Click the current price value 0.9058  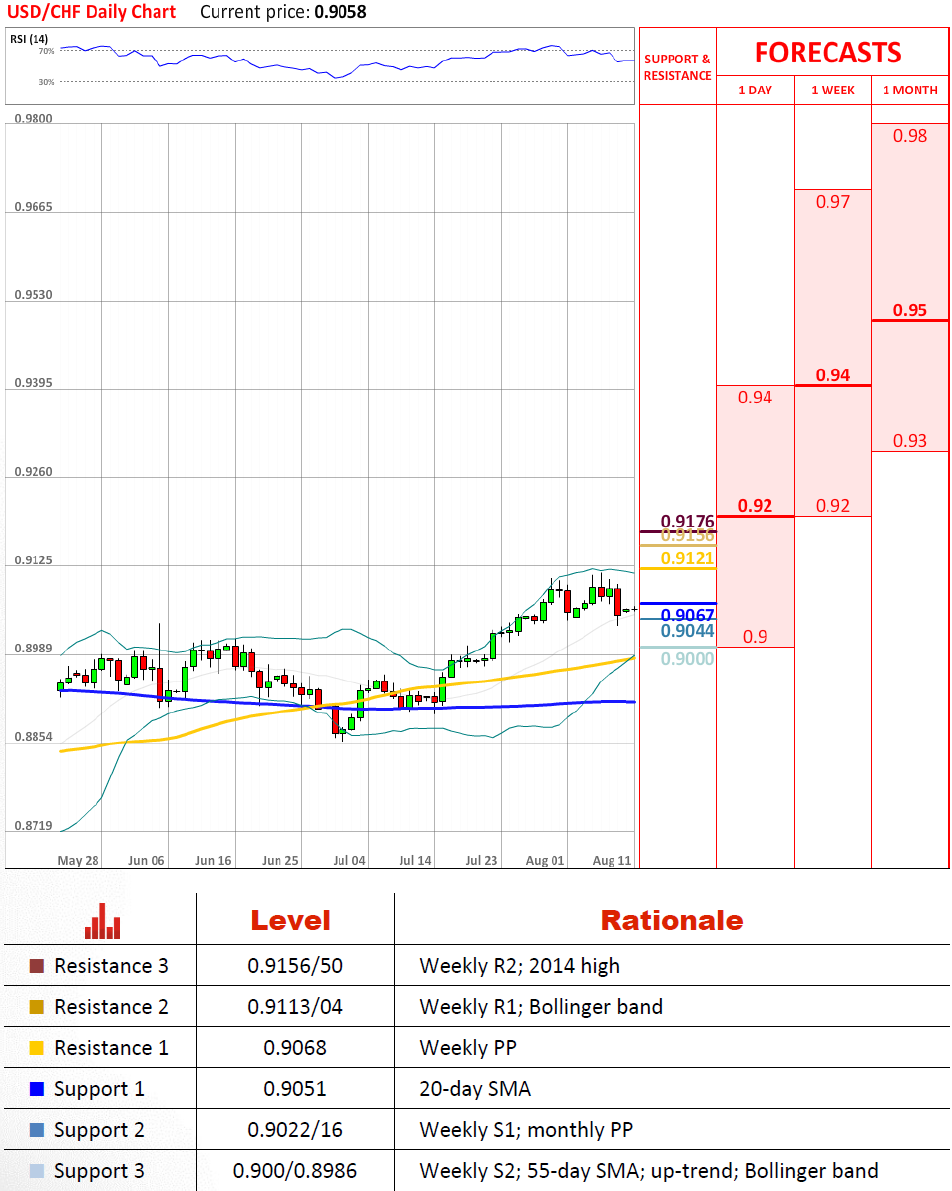[340, 12]
